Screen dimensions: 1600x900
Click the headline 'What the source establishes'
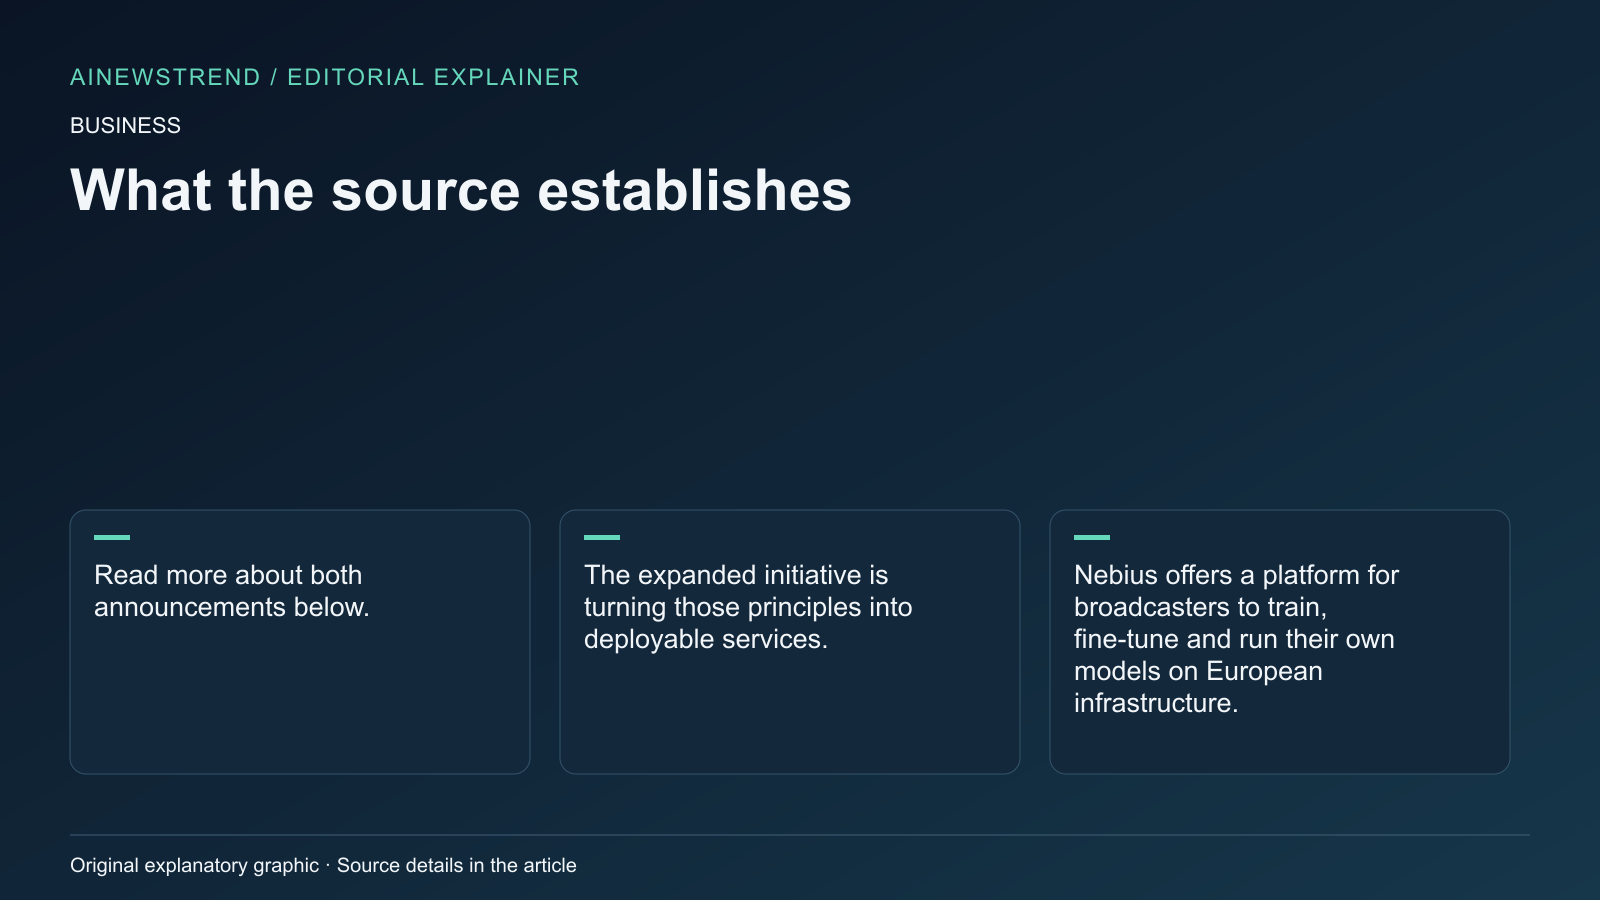(x=460, y=190)
